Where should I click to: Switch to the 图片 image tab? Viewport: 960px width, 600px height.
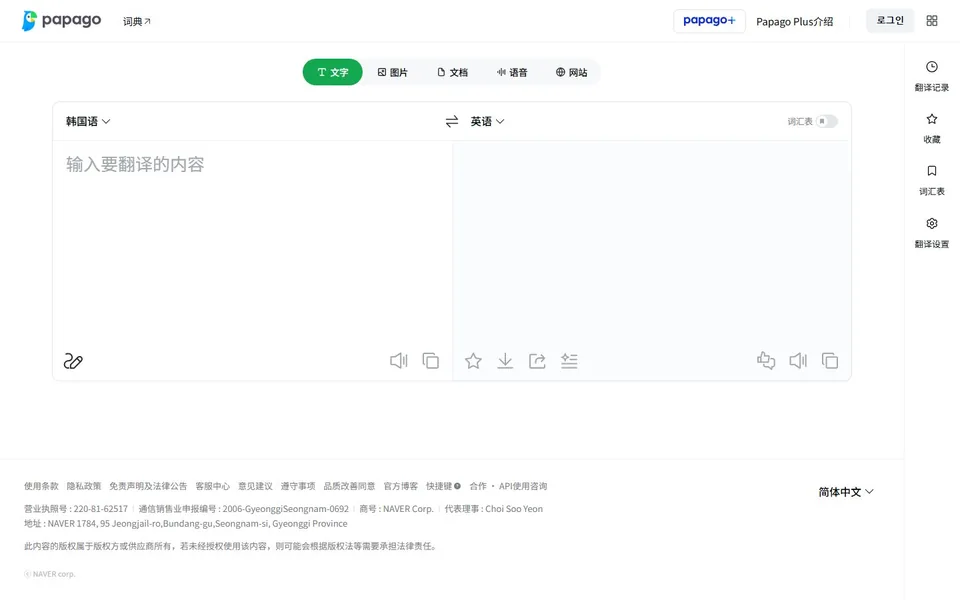[x=392, y=72]
